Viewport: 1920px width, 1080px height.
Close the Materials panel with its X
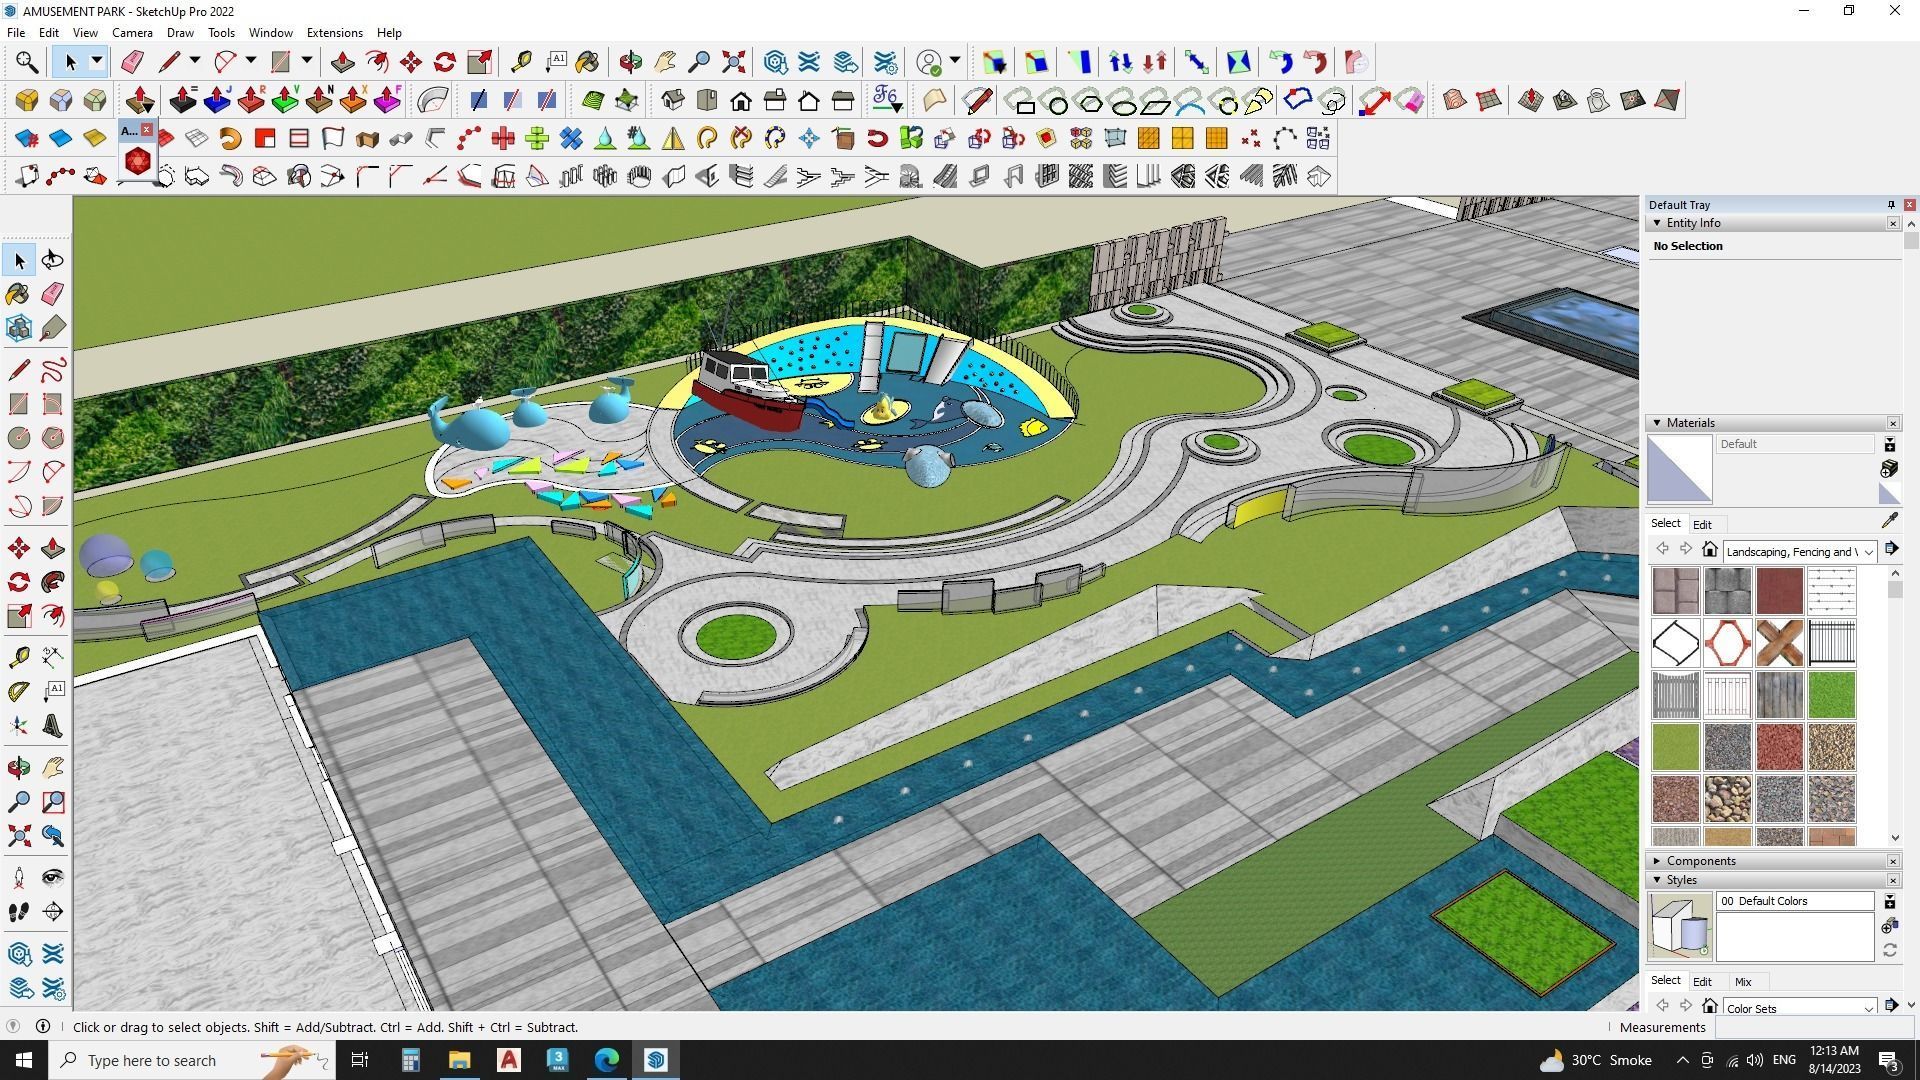tap(1893, 423)
